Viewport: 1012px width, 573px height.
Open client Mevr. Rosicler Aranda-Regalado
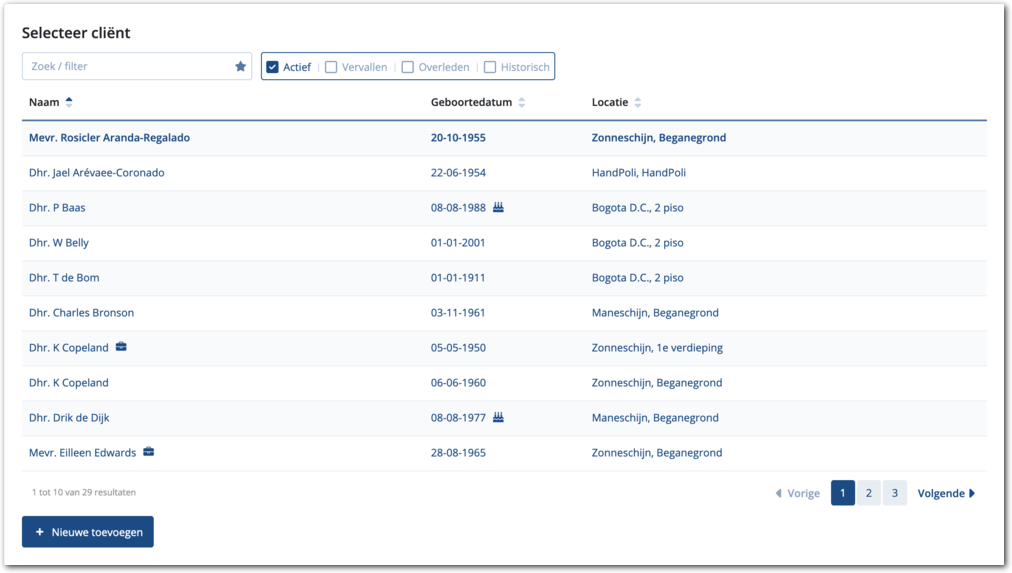[x=109, y=138]
